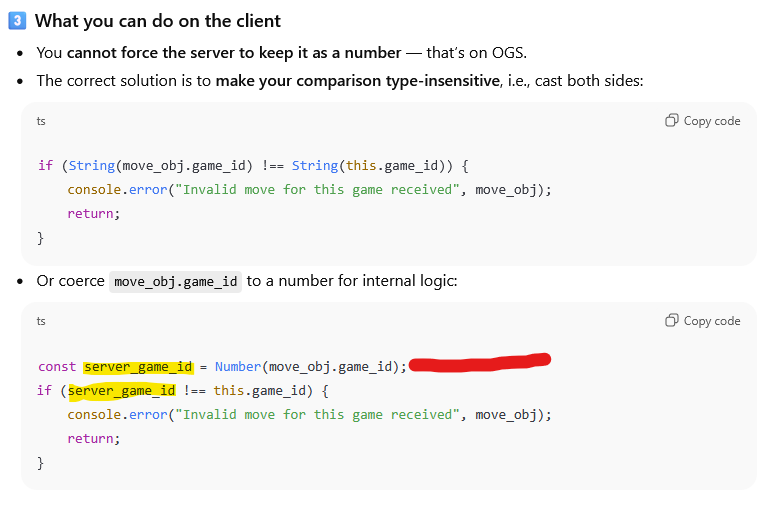Click highlighted "server_game_id" in the if statement
Viewport: 773px width, 507px height.
(121, 390)
